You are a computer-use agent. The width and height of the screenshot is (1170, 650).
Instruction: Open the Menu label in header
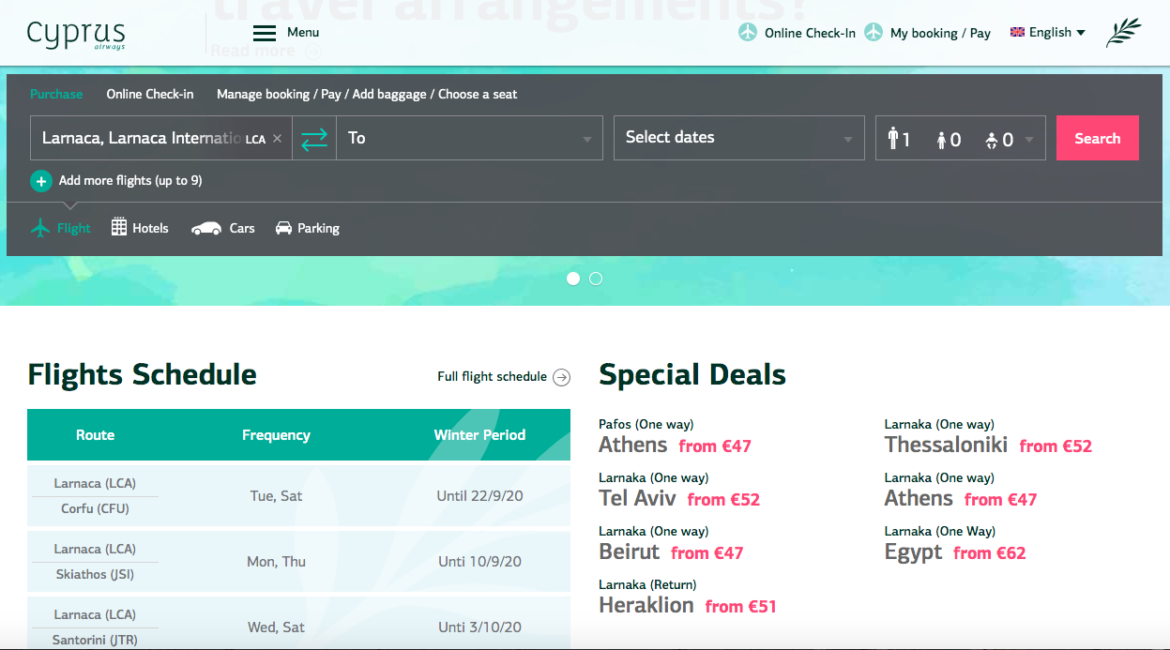pyautogui.click(x=303, y=32)
